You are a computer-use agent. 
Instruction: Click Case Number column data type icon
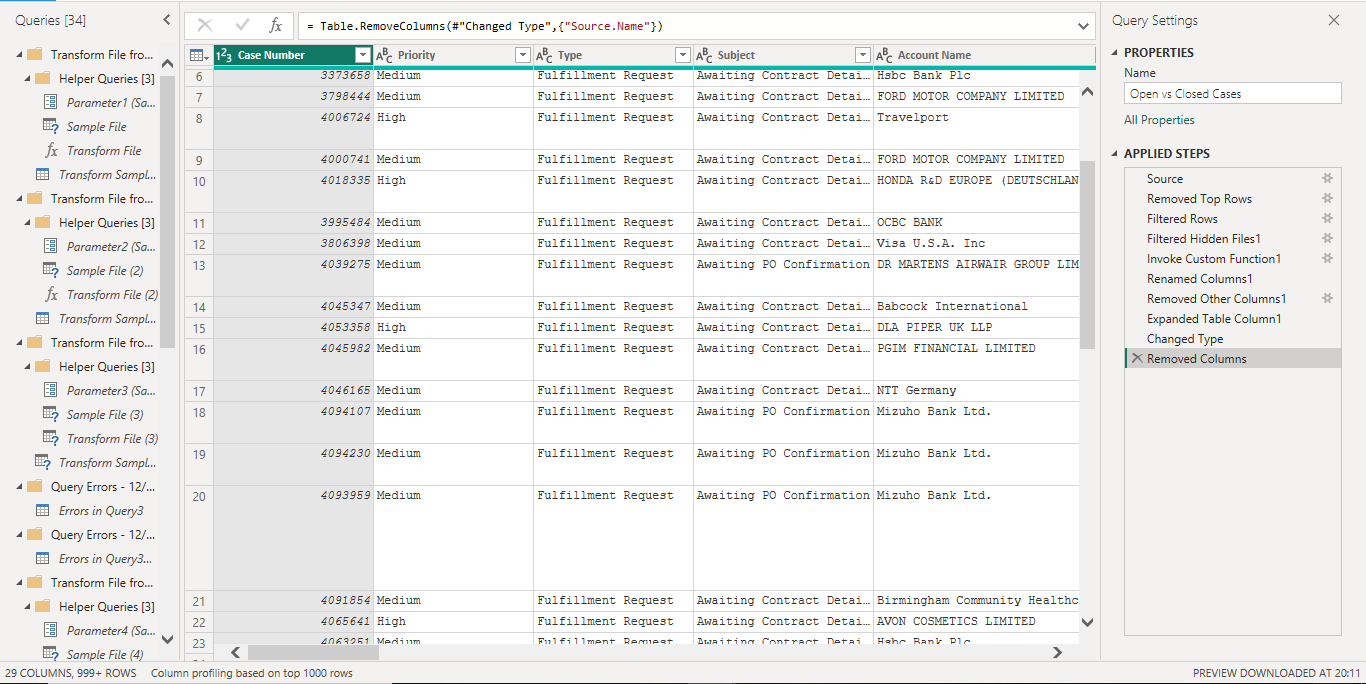pos(224,55)
